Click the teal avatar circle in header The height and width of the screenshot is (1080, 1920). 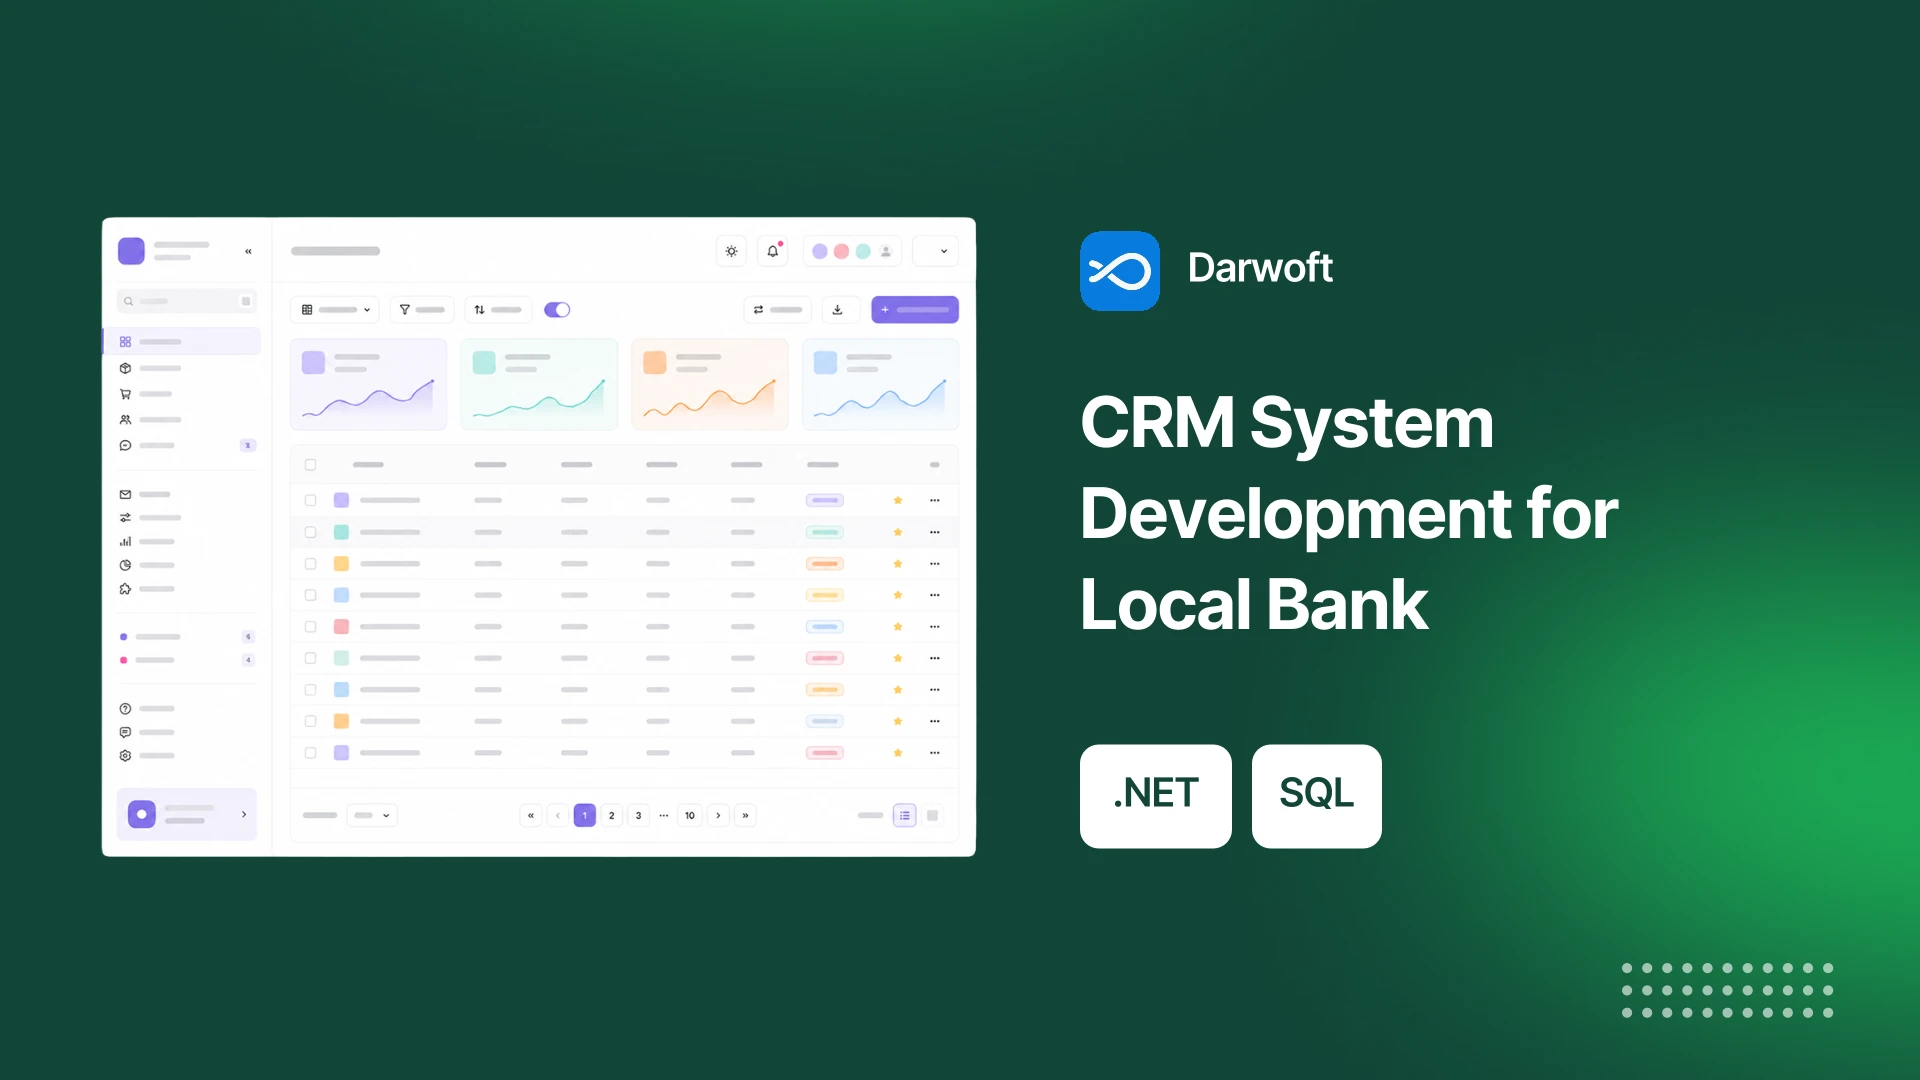[x=863, y=252]
